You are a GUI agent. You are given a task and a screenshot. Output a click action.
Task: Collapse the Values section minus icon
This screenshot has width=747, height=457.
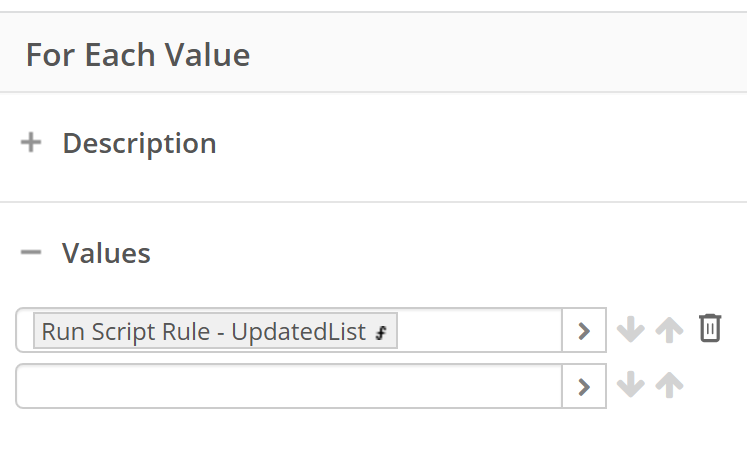click(31, 252)
